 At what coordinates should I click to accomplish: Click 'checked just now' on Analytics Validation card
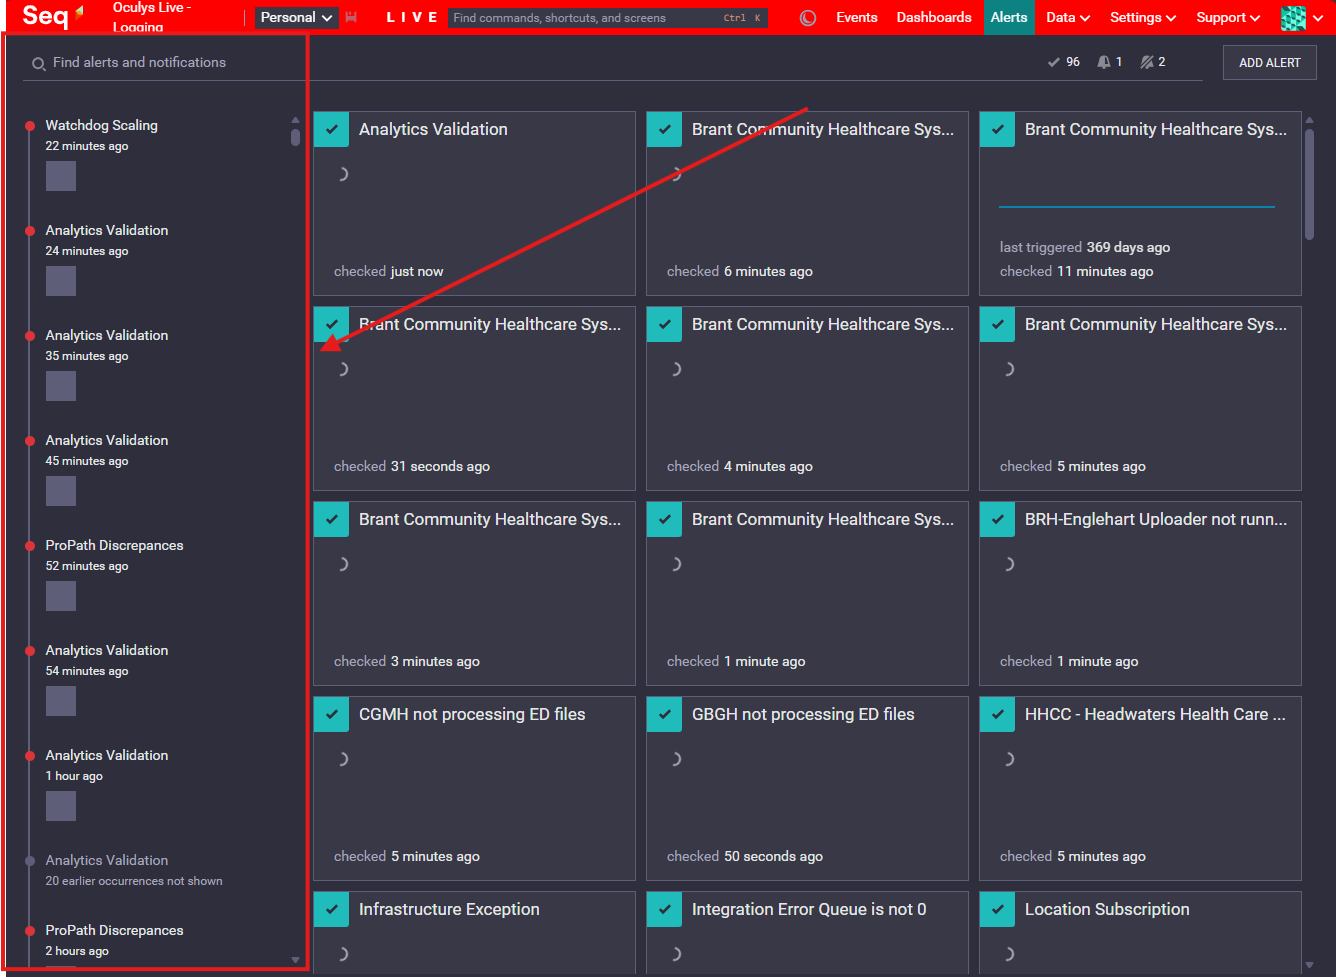click(388, 271)
